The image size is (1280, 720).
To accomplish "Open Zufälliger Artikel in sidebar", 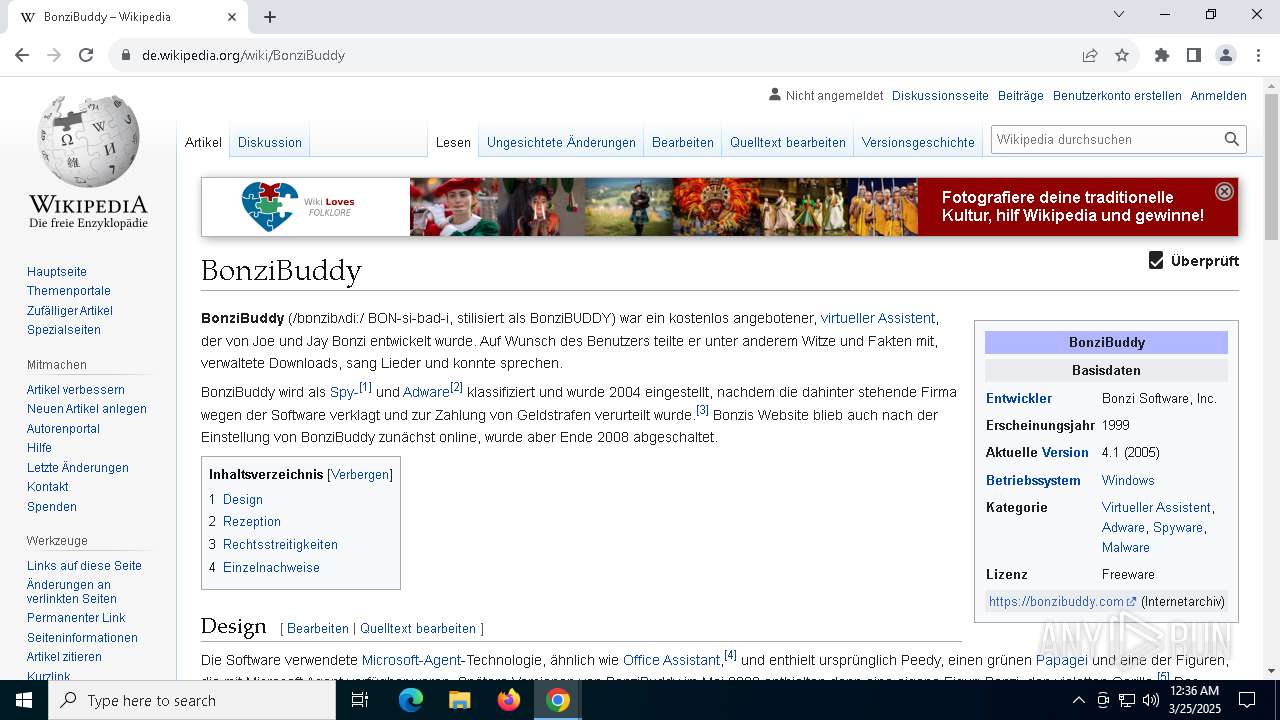I will [x=70, y=311].
